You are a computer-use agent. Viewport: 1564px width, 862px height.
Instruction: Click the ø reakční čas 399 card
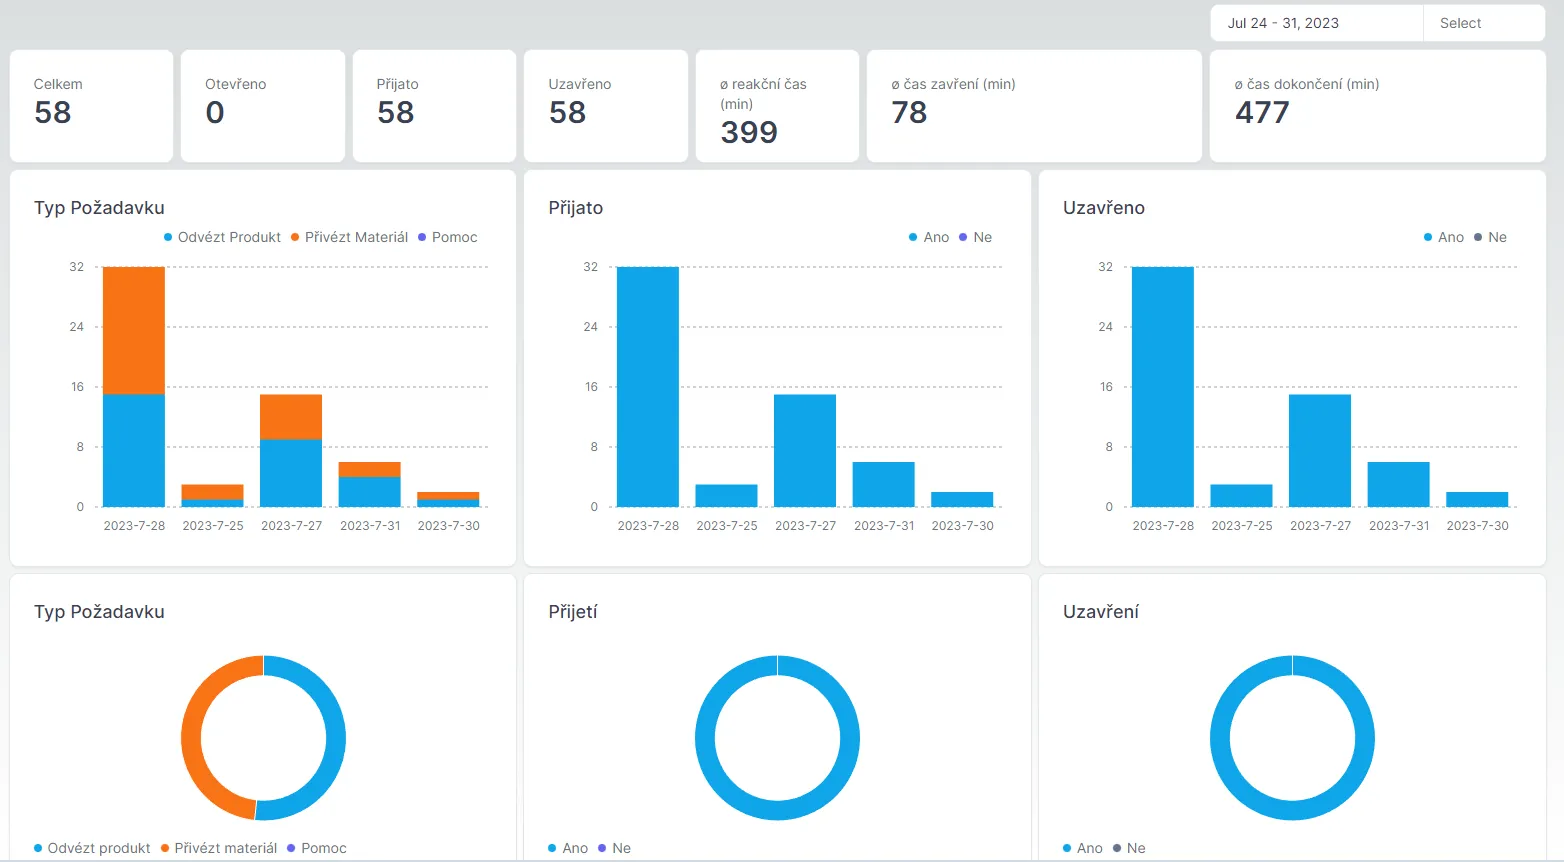tap(777, 106)
